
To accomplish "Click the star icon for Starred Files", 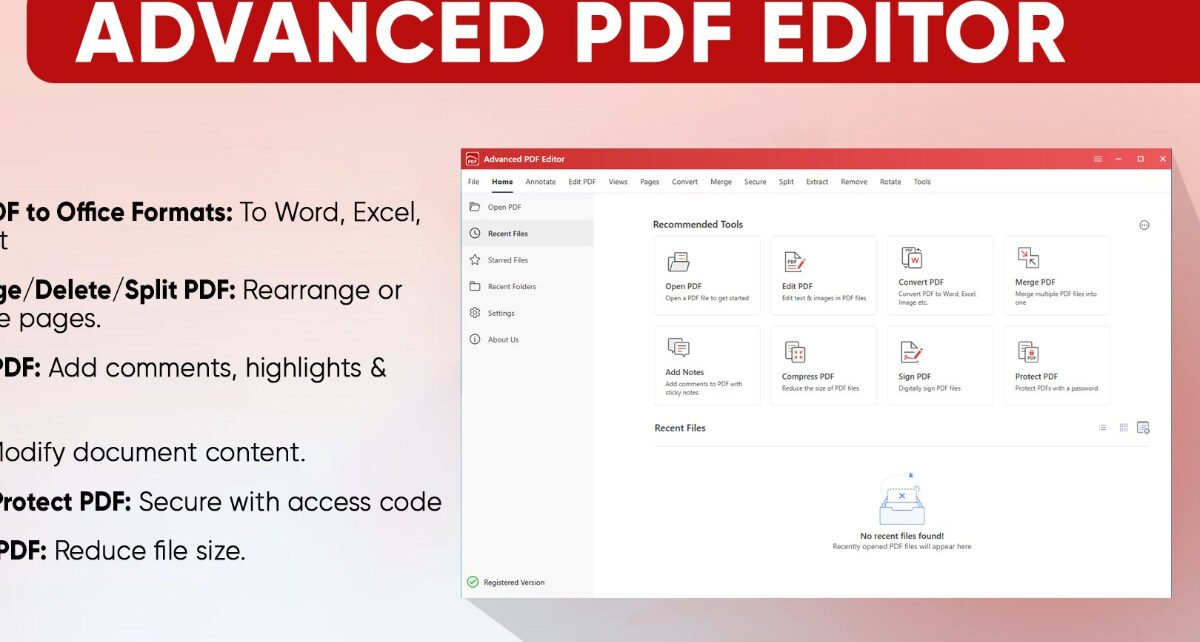I will [x=475, y=260].
